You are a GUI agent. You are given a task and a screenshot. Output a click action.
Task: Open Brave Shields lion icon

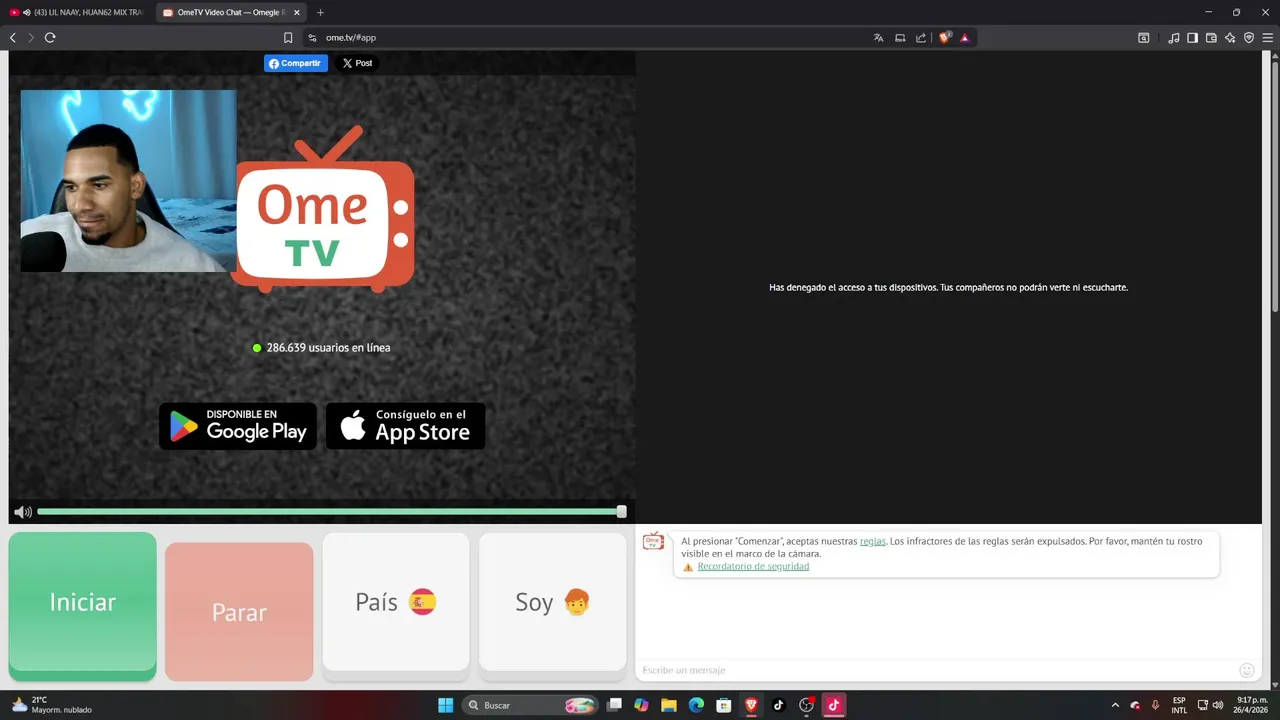(x=945, y=37)
